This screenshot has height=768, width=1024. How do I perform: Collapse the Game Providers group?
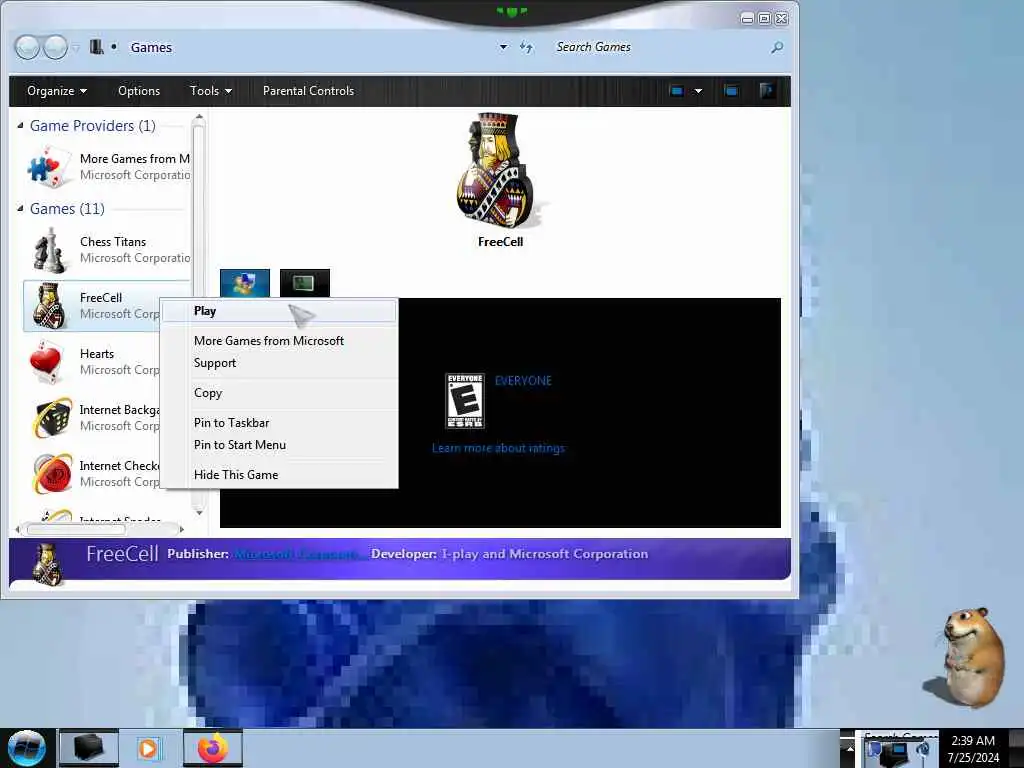click(20, 125)
